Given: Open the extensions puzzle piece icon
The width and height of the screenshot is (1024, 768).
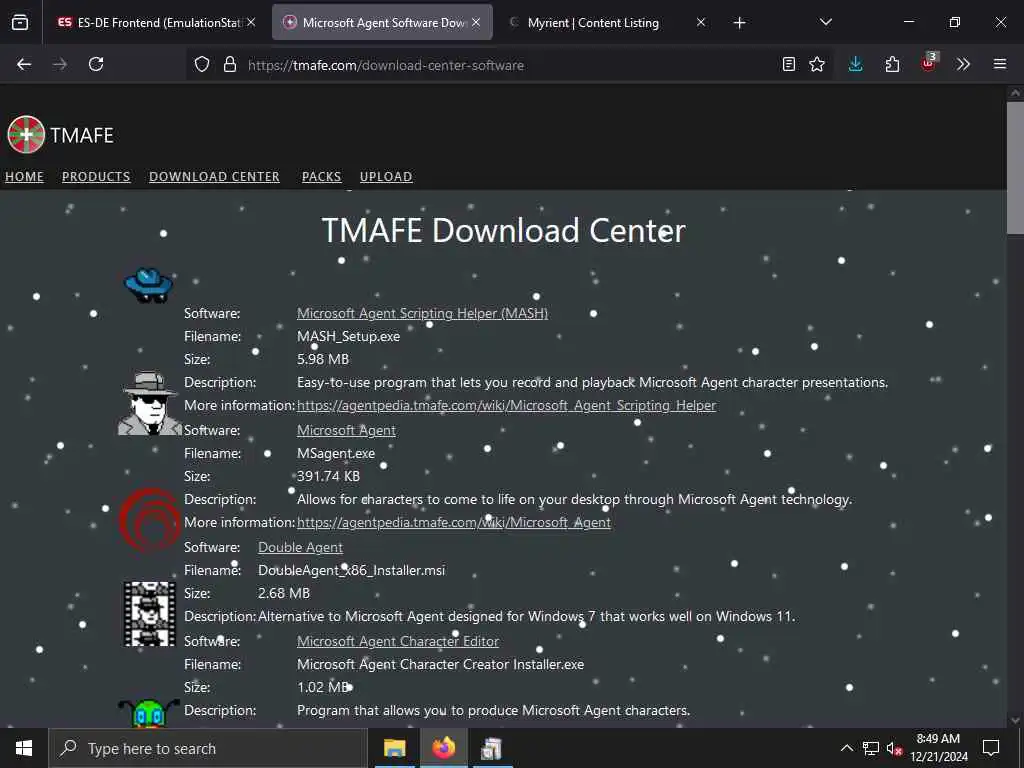Looking at the screenshot, I should tap(892, 64).
